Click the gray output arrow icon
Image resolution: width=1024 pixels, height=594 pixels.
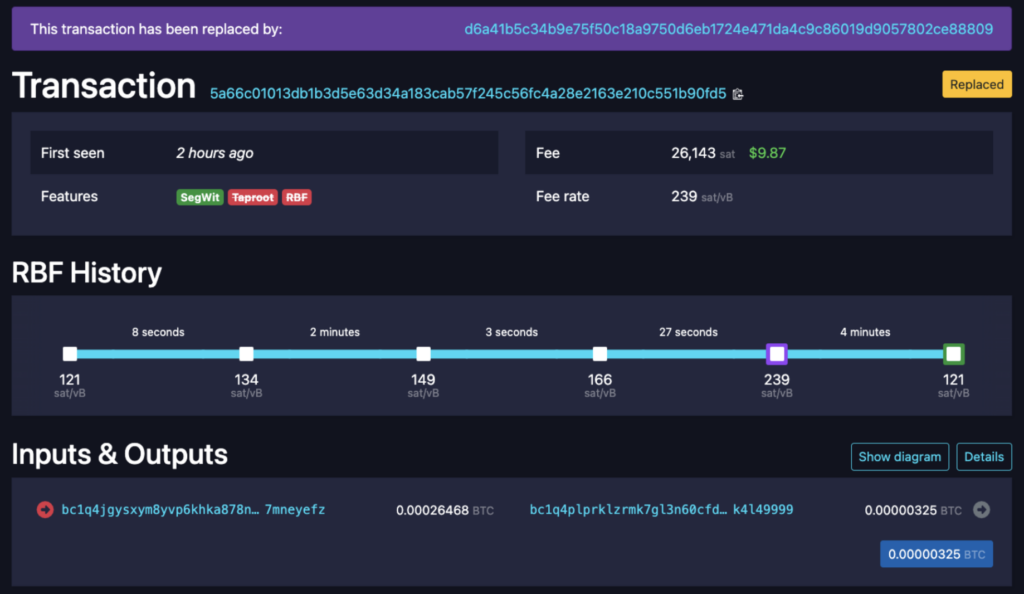coord(981,510)
